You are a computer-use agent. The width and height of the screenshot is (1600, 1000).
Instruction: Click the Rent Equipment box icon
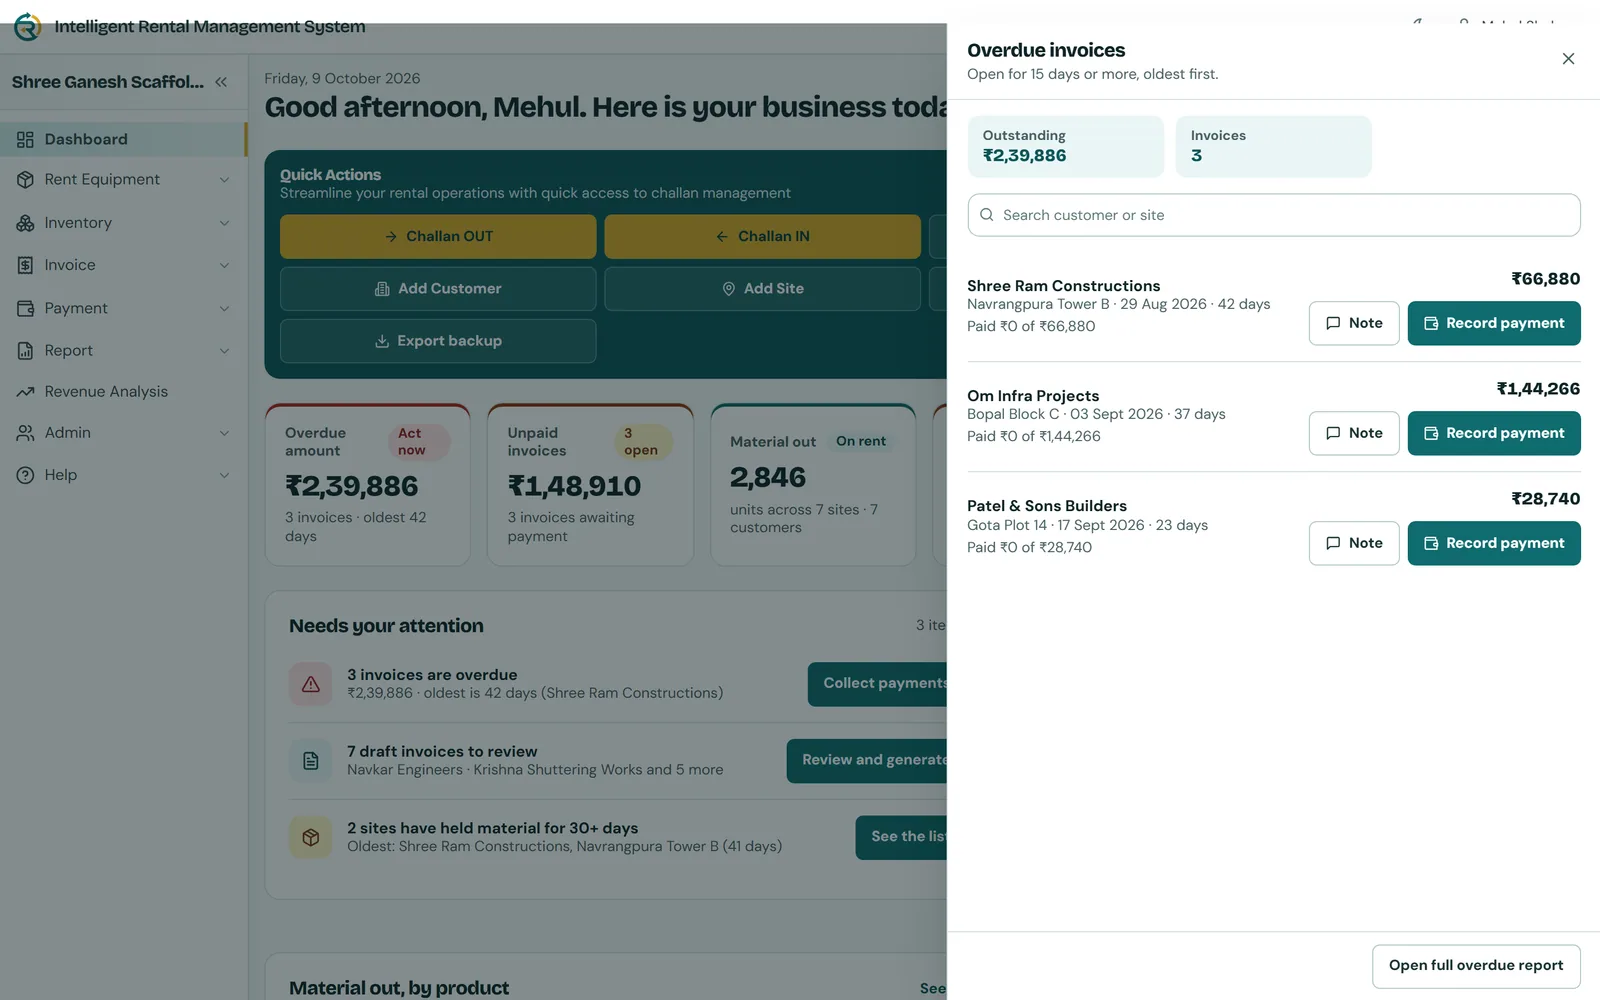tap(25, 180)
